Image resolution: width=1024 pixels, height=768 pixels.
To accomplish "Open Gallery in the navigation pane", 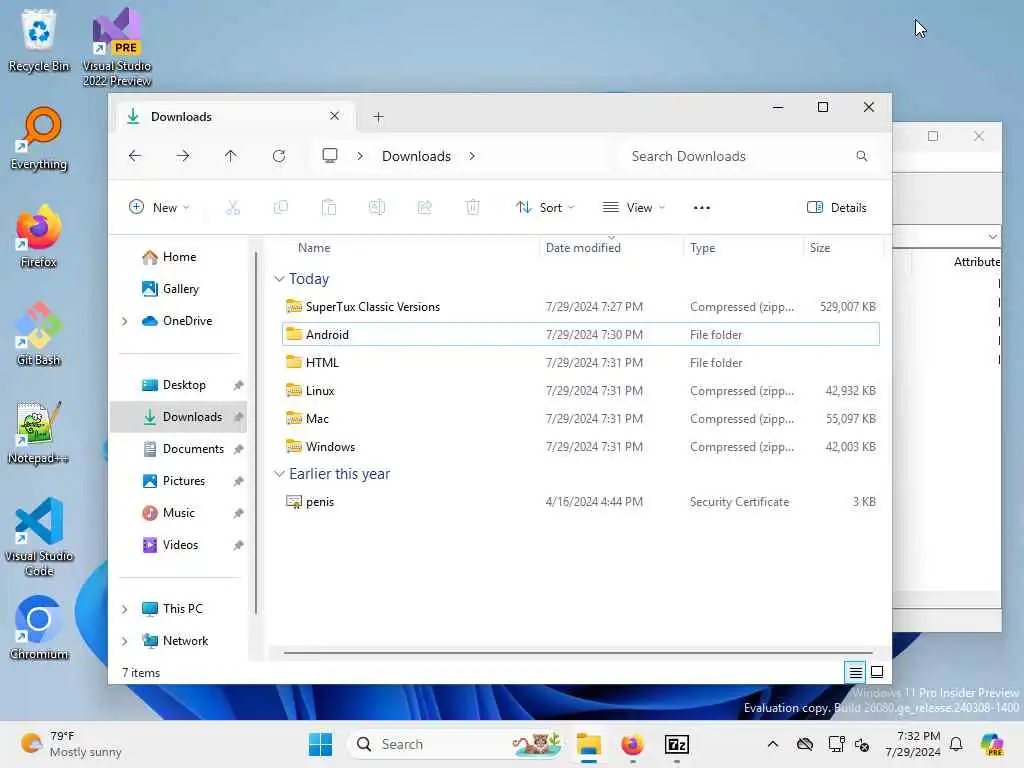I will point(178,289).
